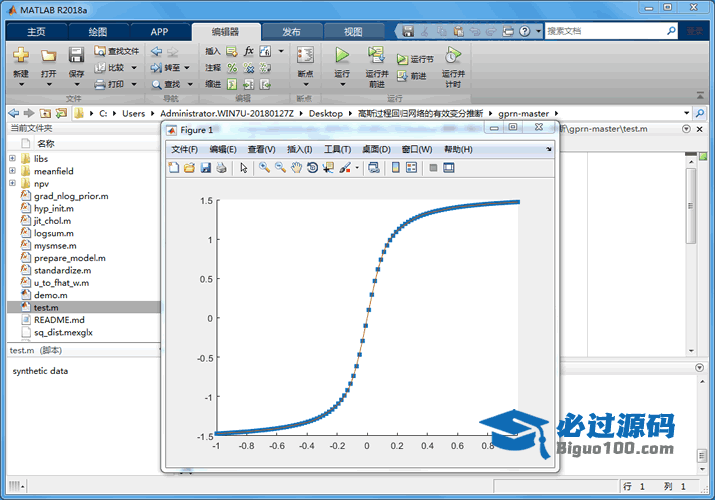The width and height of the screenshot is (715, 500).
Task: Click the Run and Time icon
Action: point(453,55)
